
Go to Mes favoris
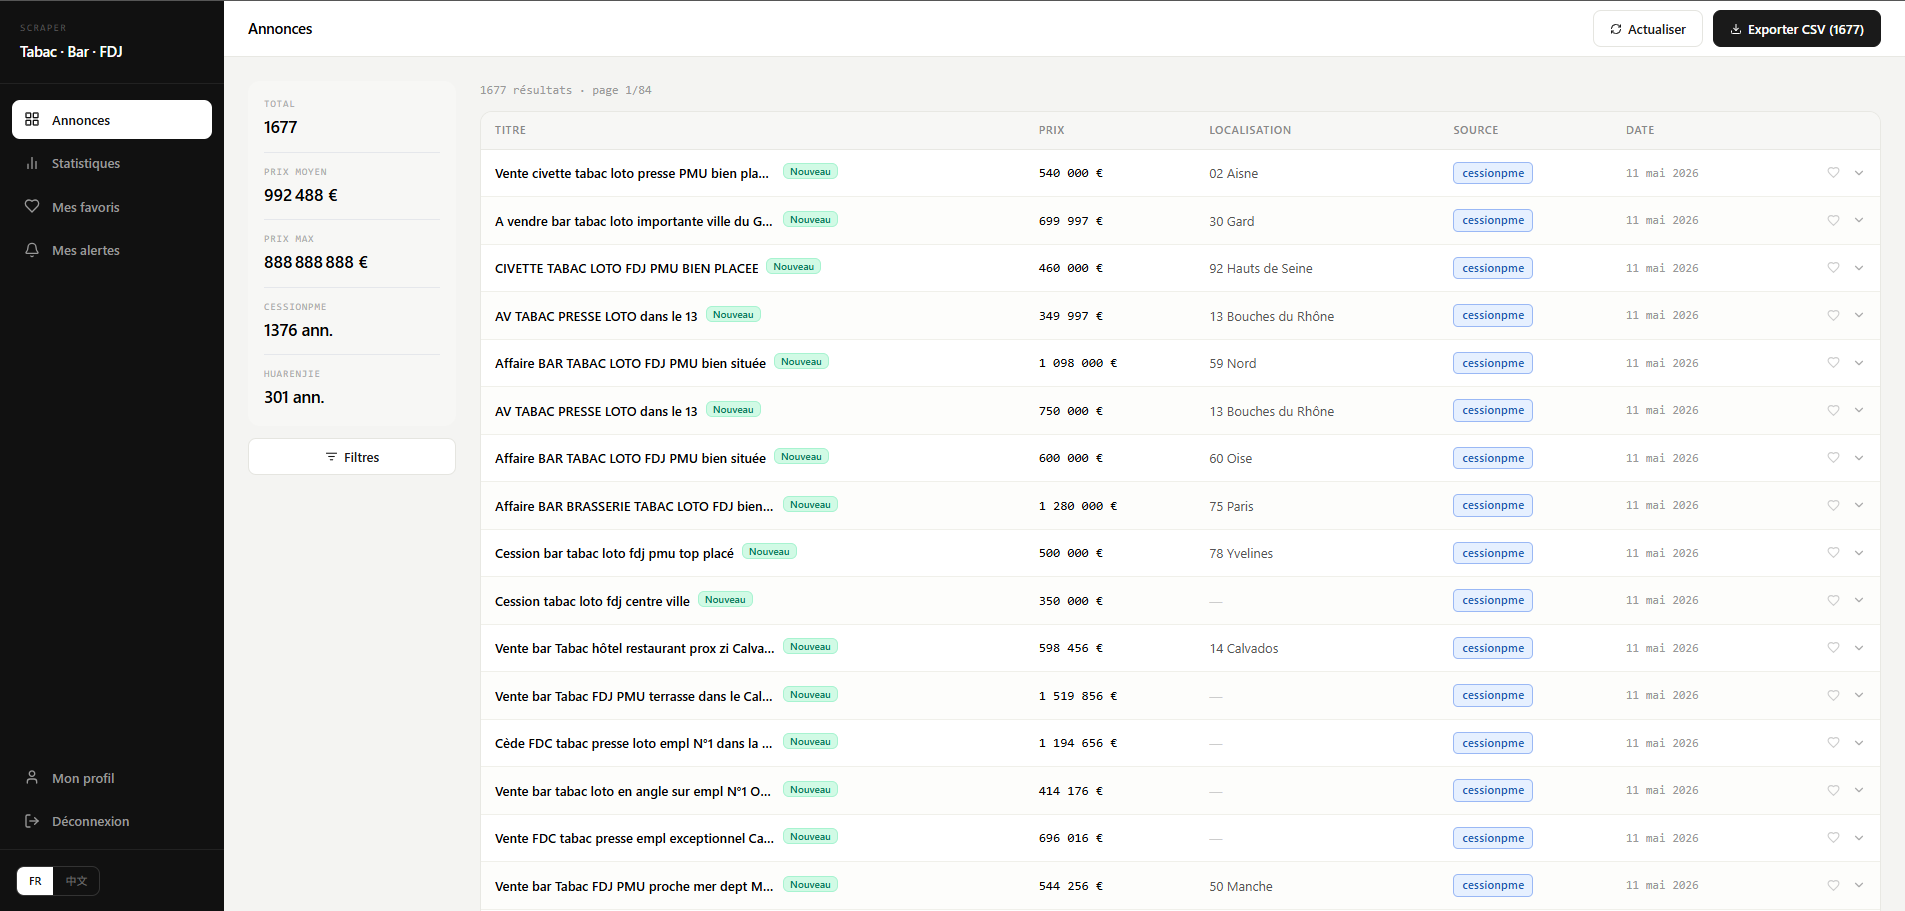point(112,207)
